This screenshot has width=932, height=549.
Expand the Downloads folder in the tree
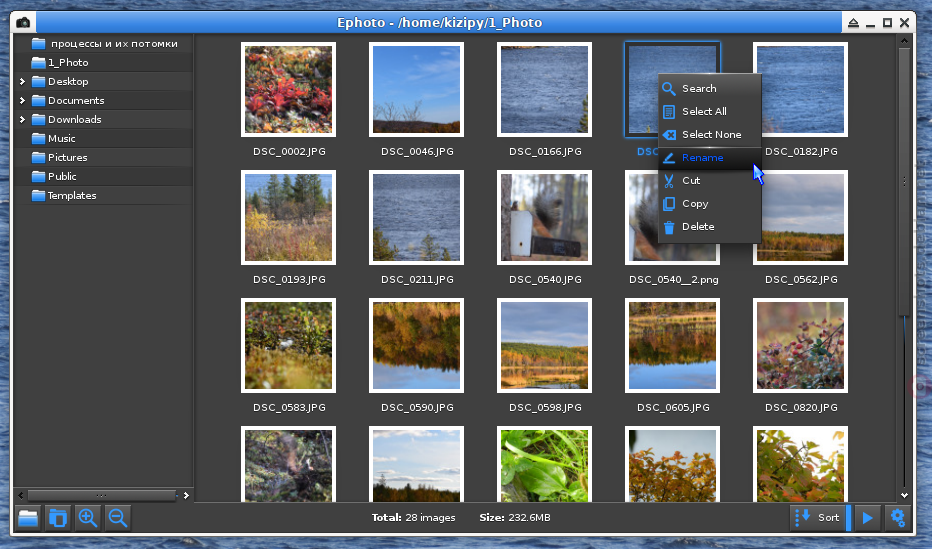pyautogui.click(x=22, y=119)
